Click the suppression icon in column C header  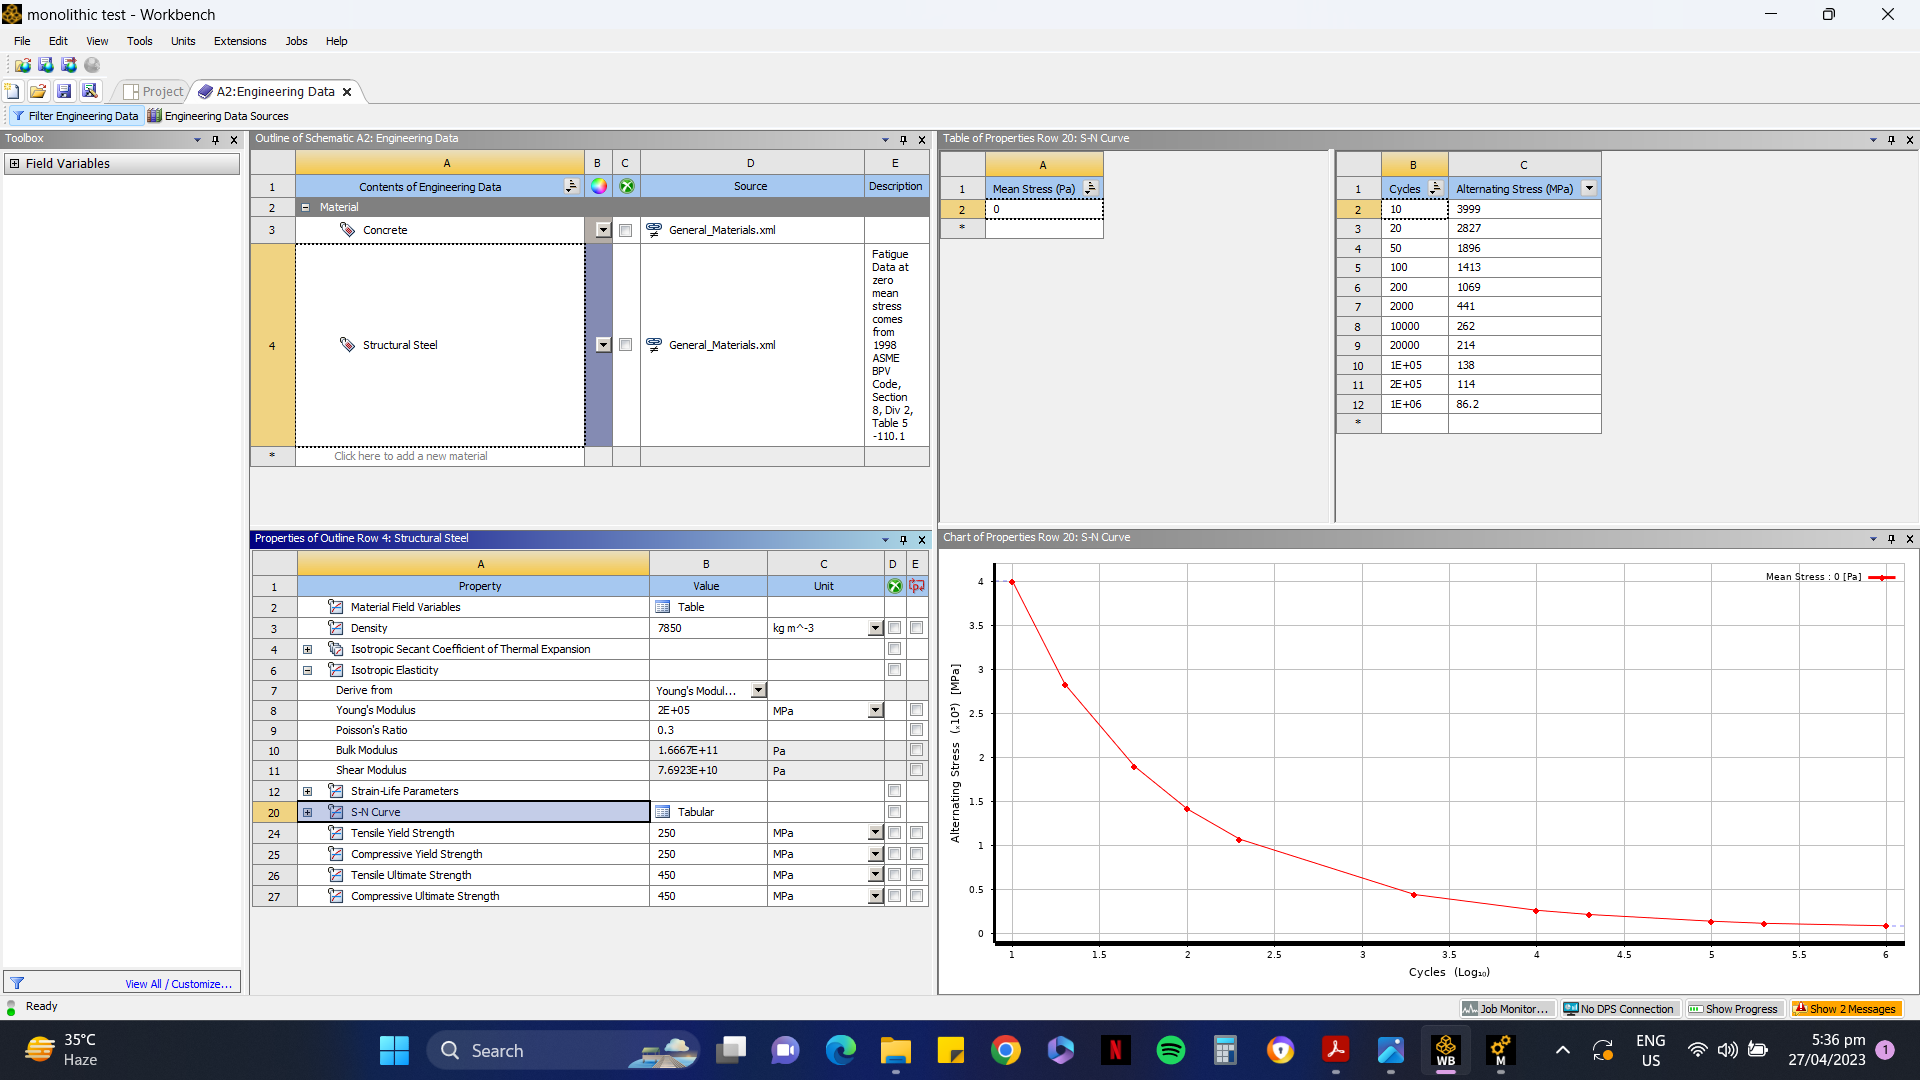coord(626,186)
